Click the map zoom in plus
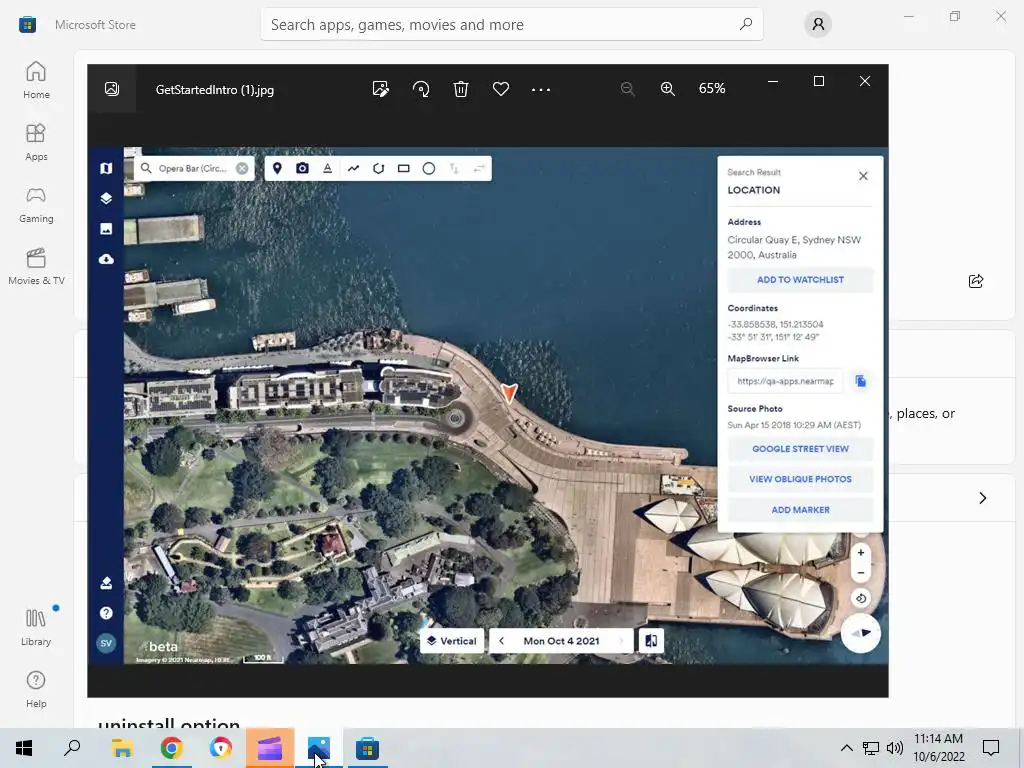 (861, 552)
